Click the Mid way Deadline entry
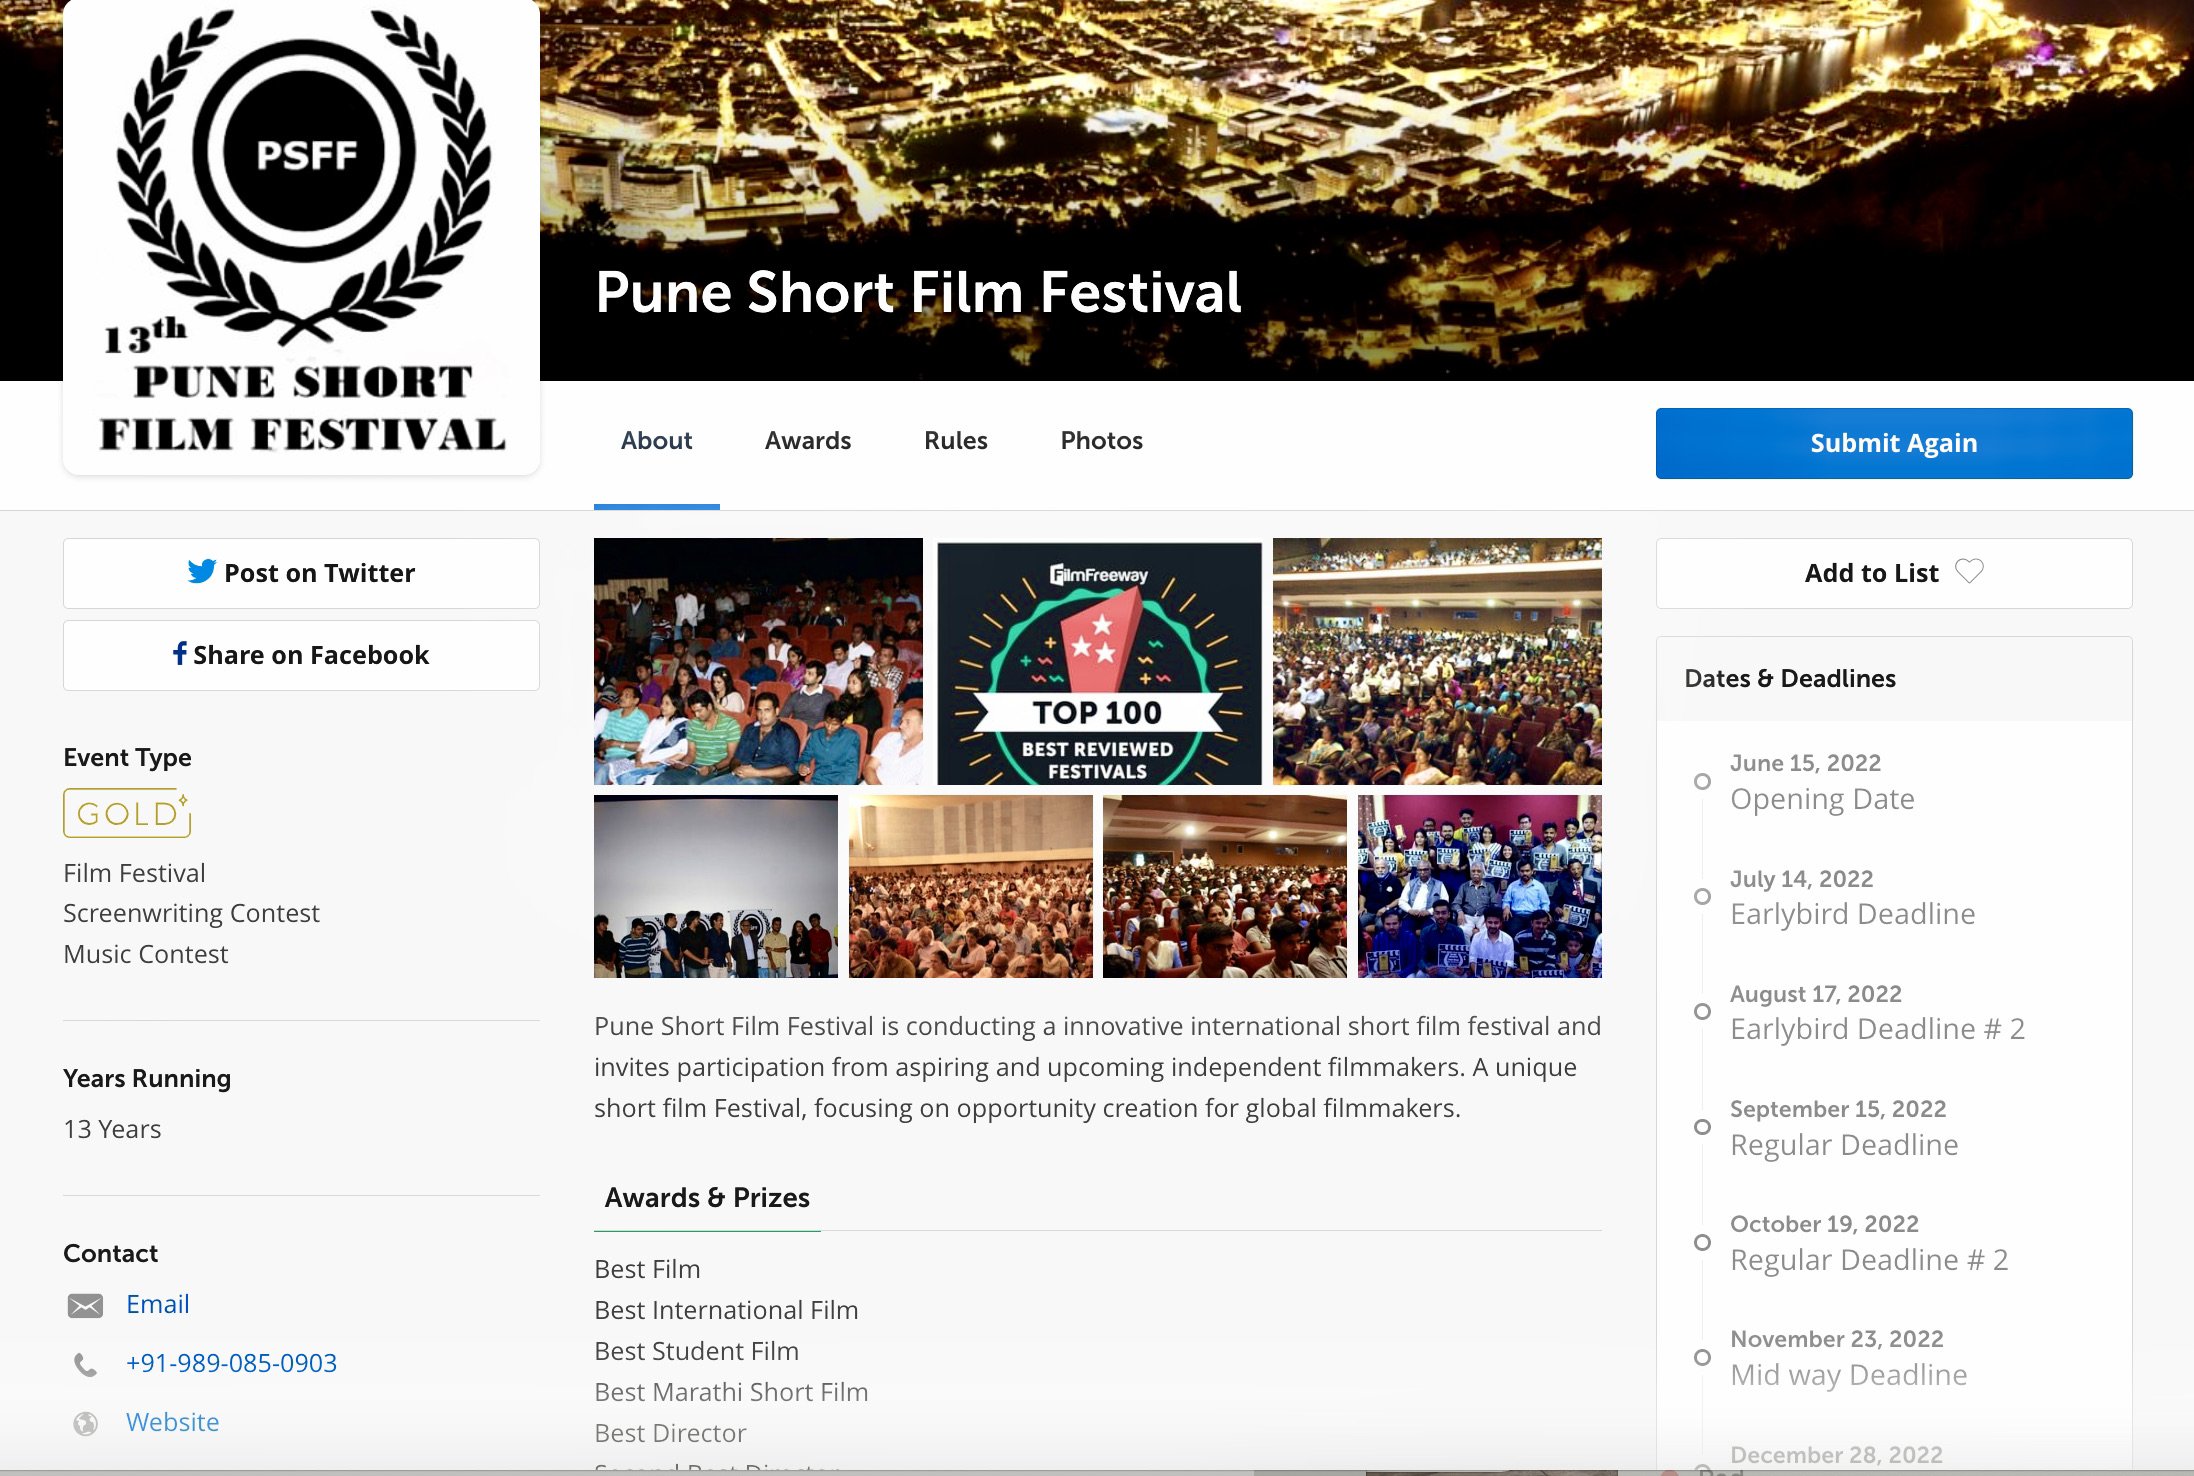This screenshot has width=2194, height=1476. pyautogui.click(x=1849, y=1375)
